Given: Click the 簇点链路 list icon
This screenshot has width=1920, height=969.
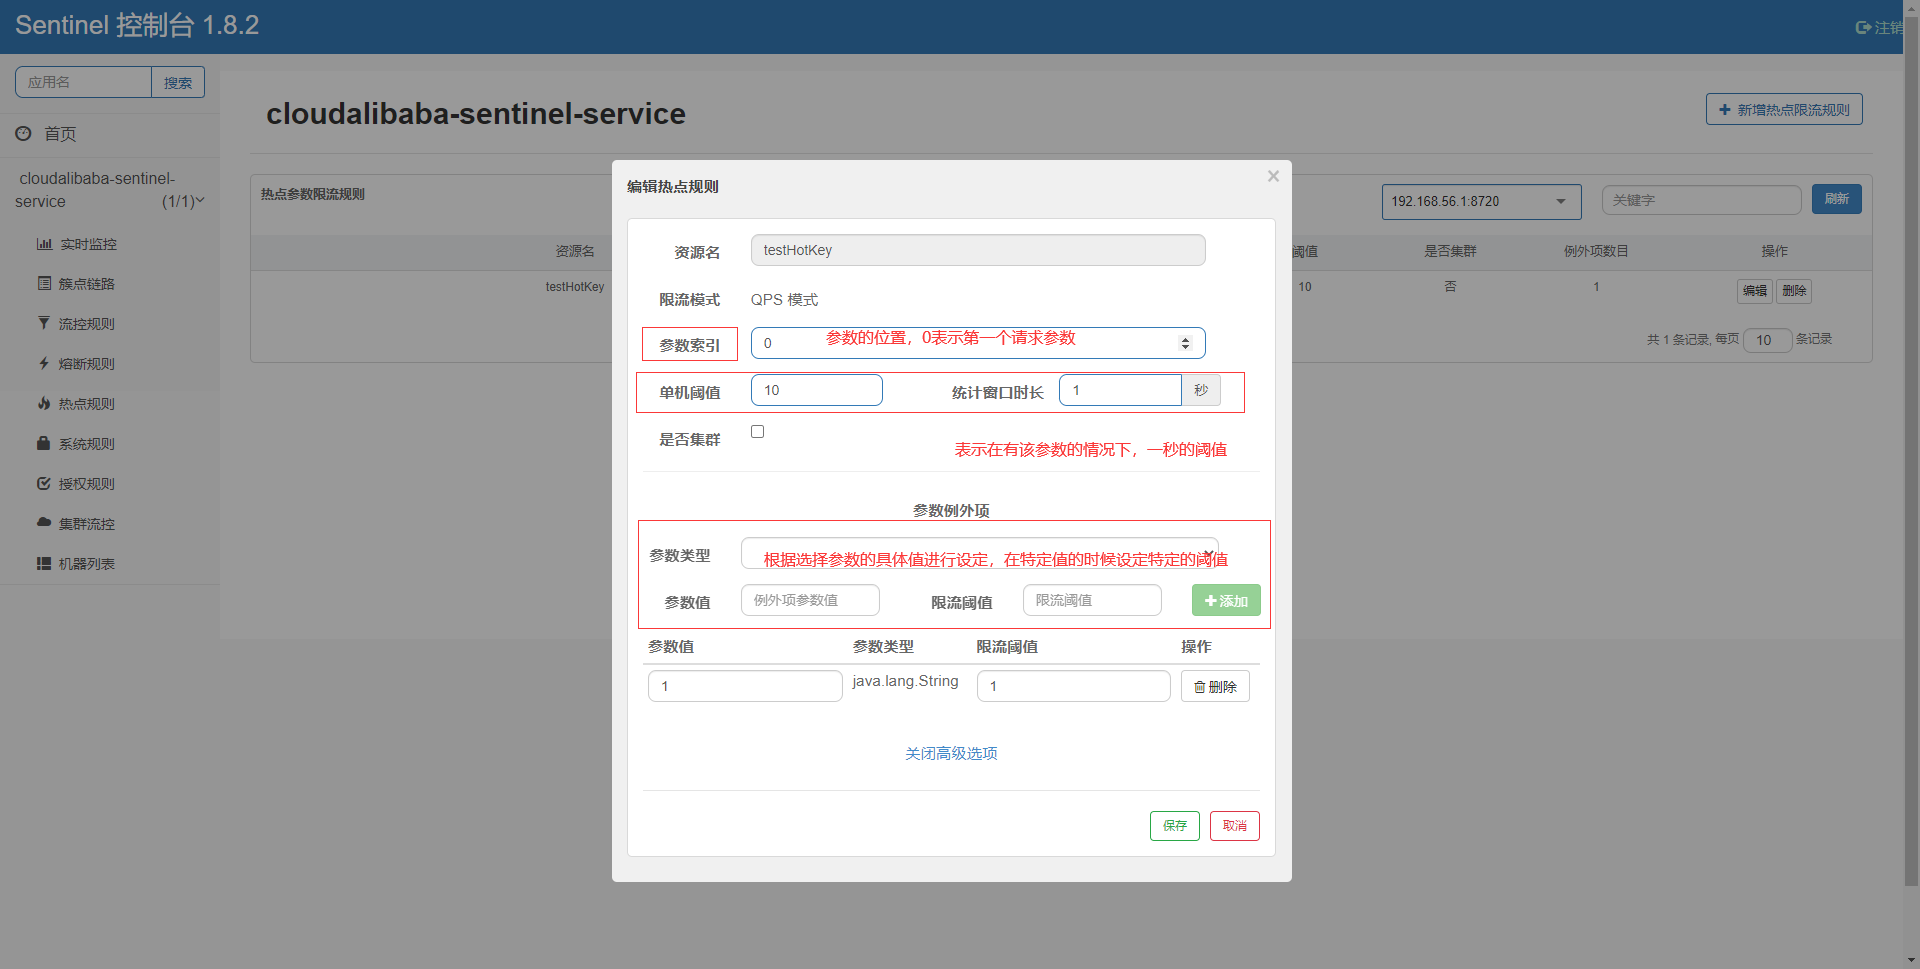Looking at the screenshot, I should (44, 284).
